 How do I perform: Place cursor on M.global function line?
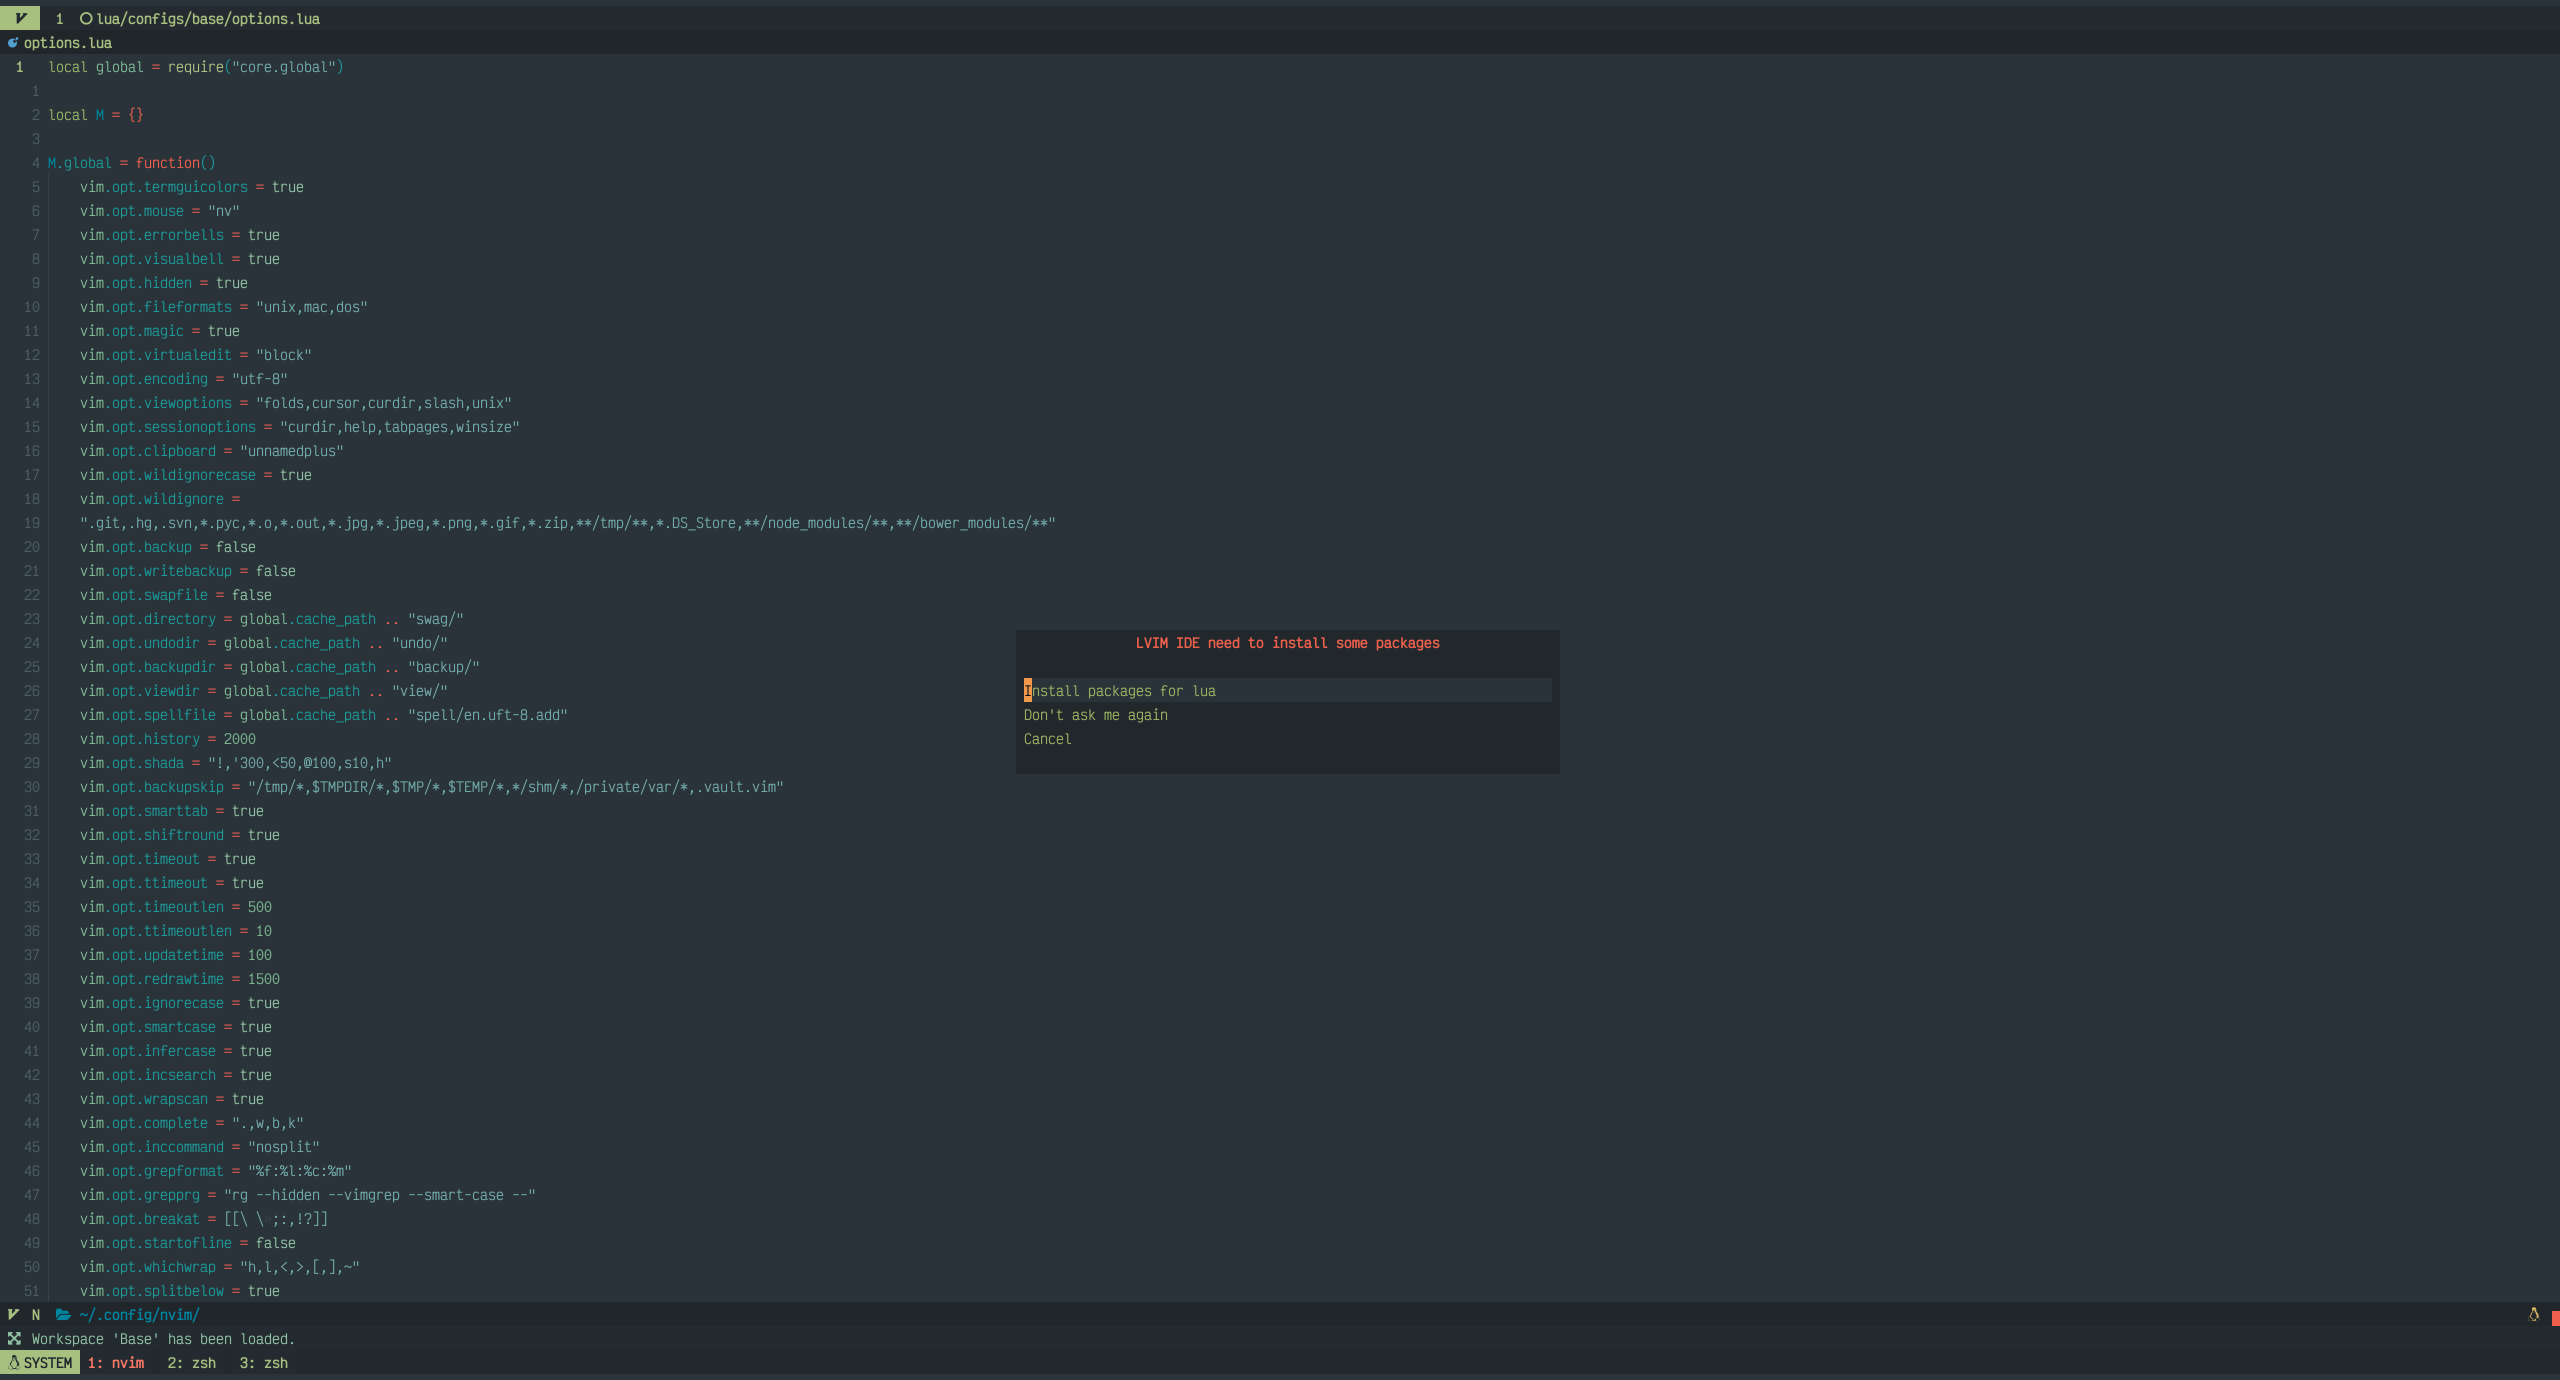[131, 163]
